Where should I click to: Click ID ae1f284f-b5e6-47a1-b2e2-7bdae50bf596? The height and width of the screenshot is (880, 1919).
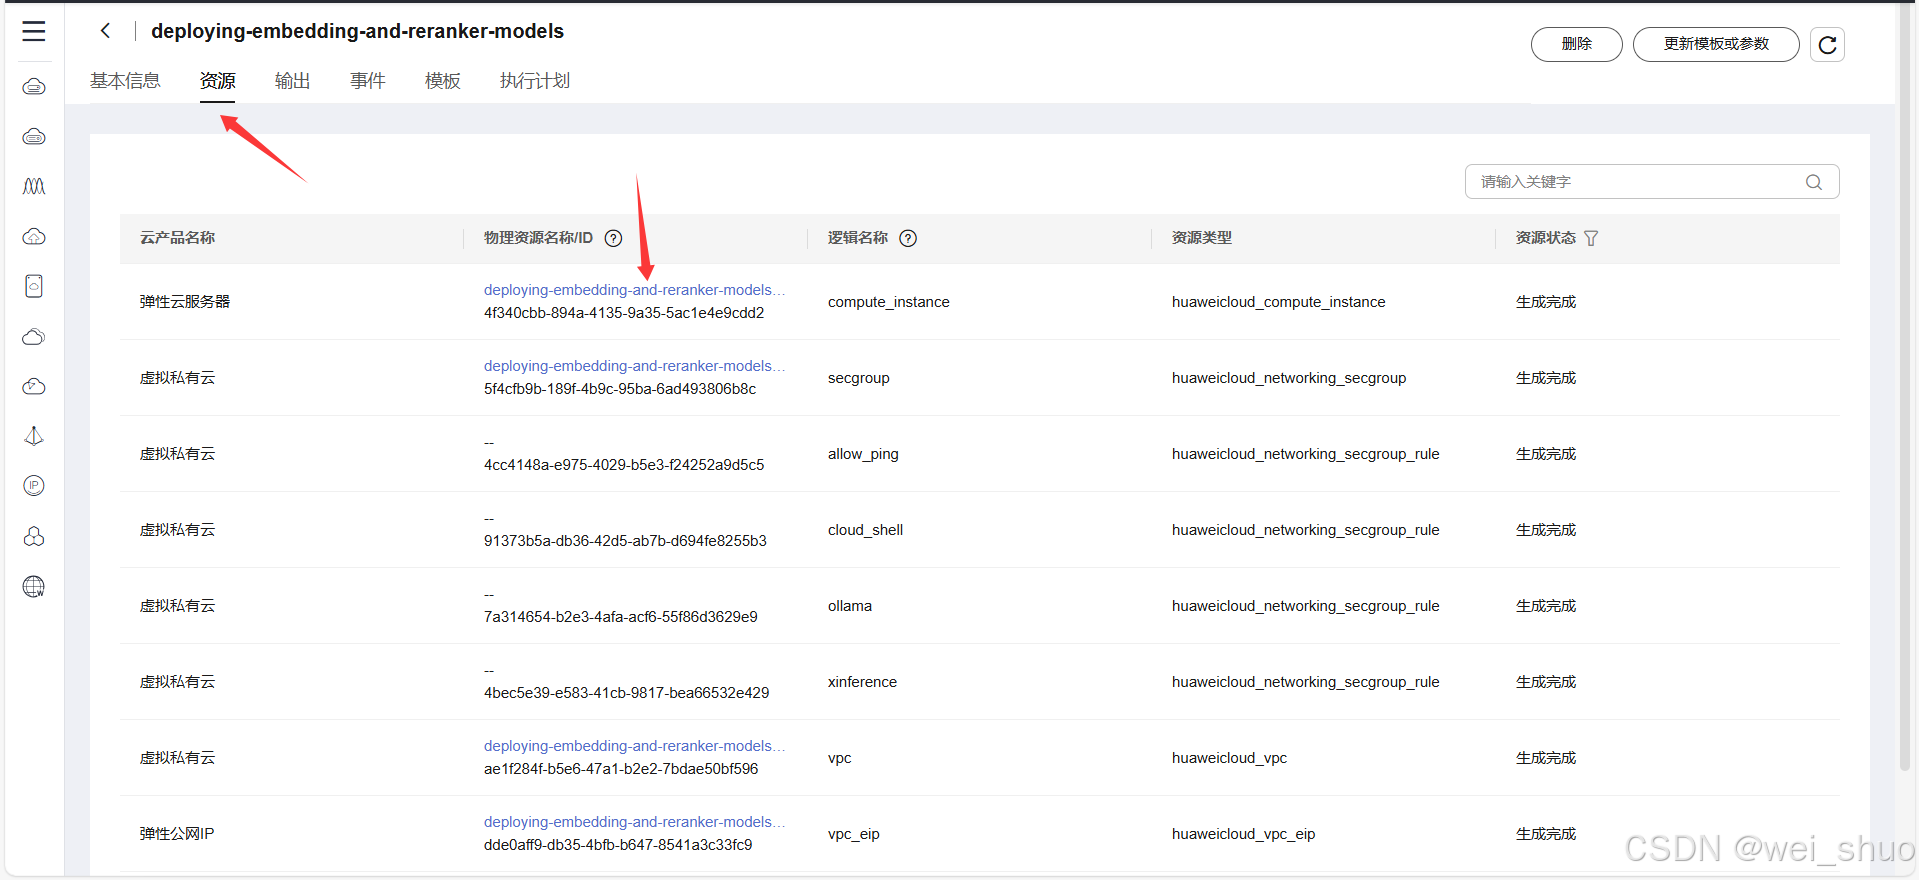click(621, 769)
